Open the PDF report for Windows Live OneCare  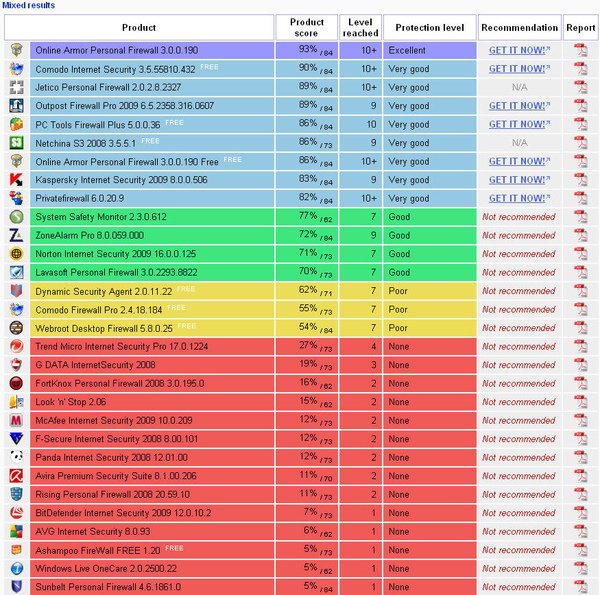pos(580,569)
